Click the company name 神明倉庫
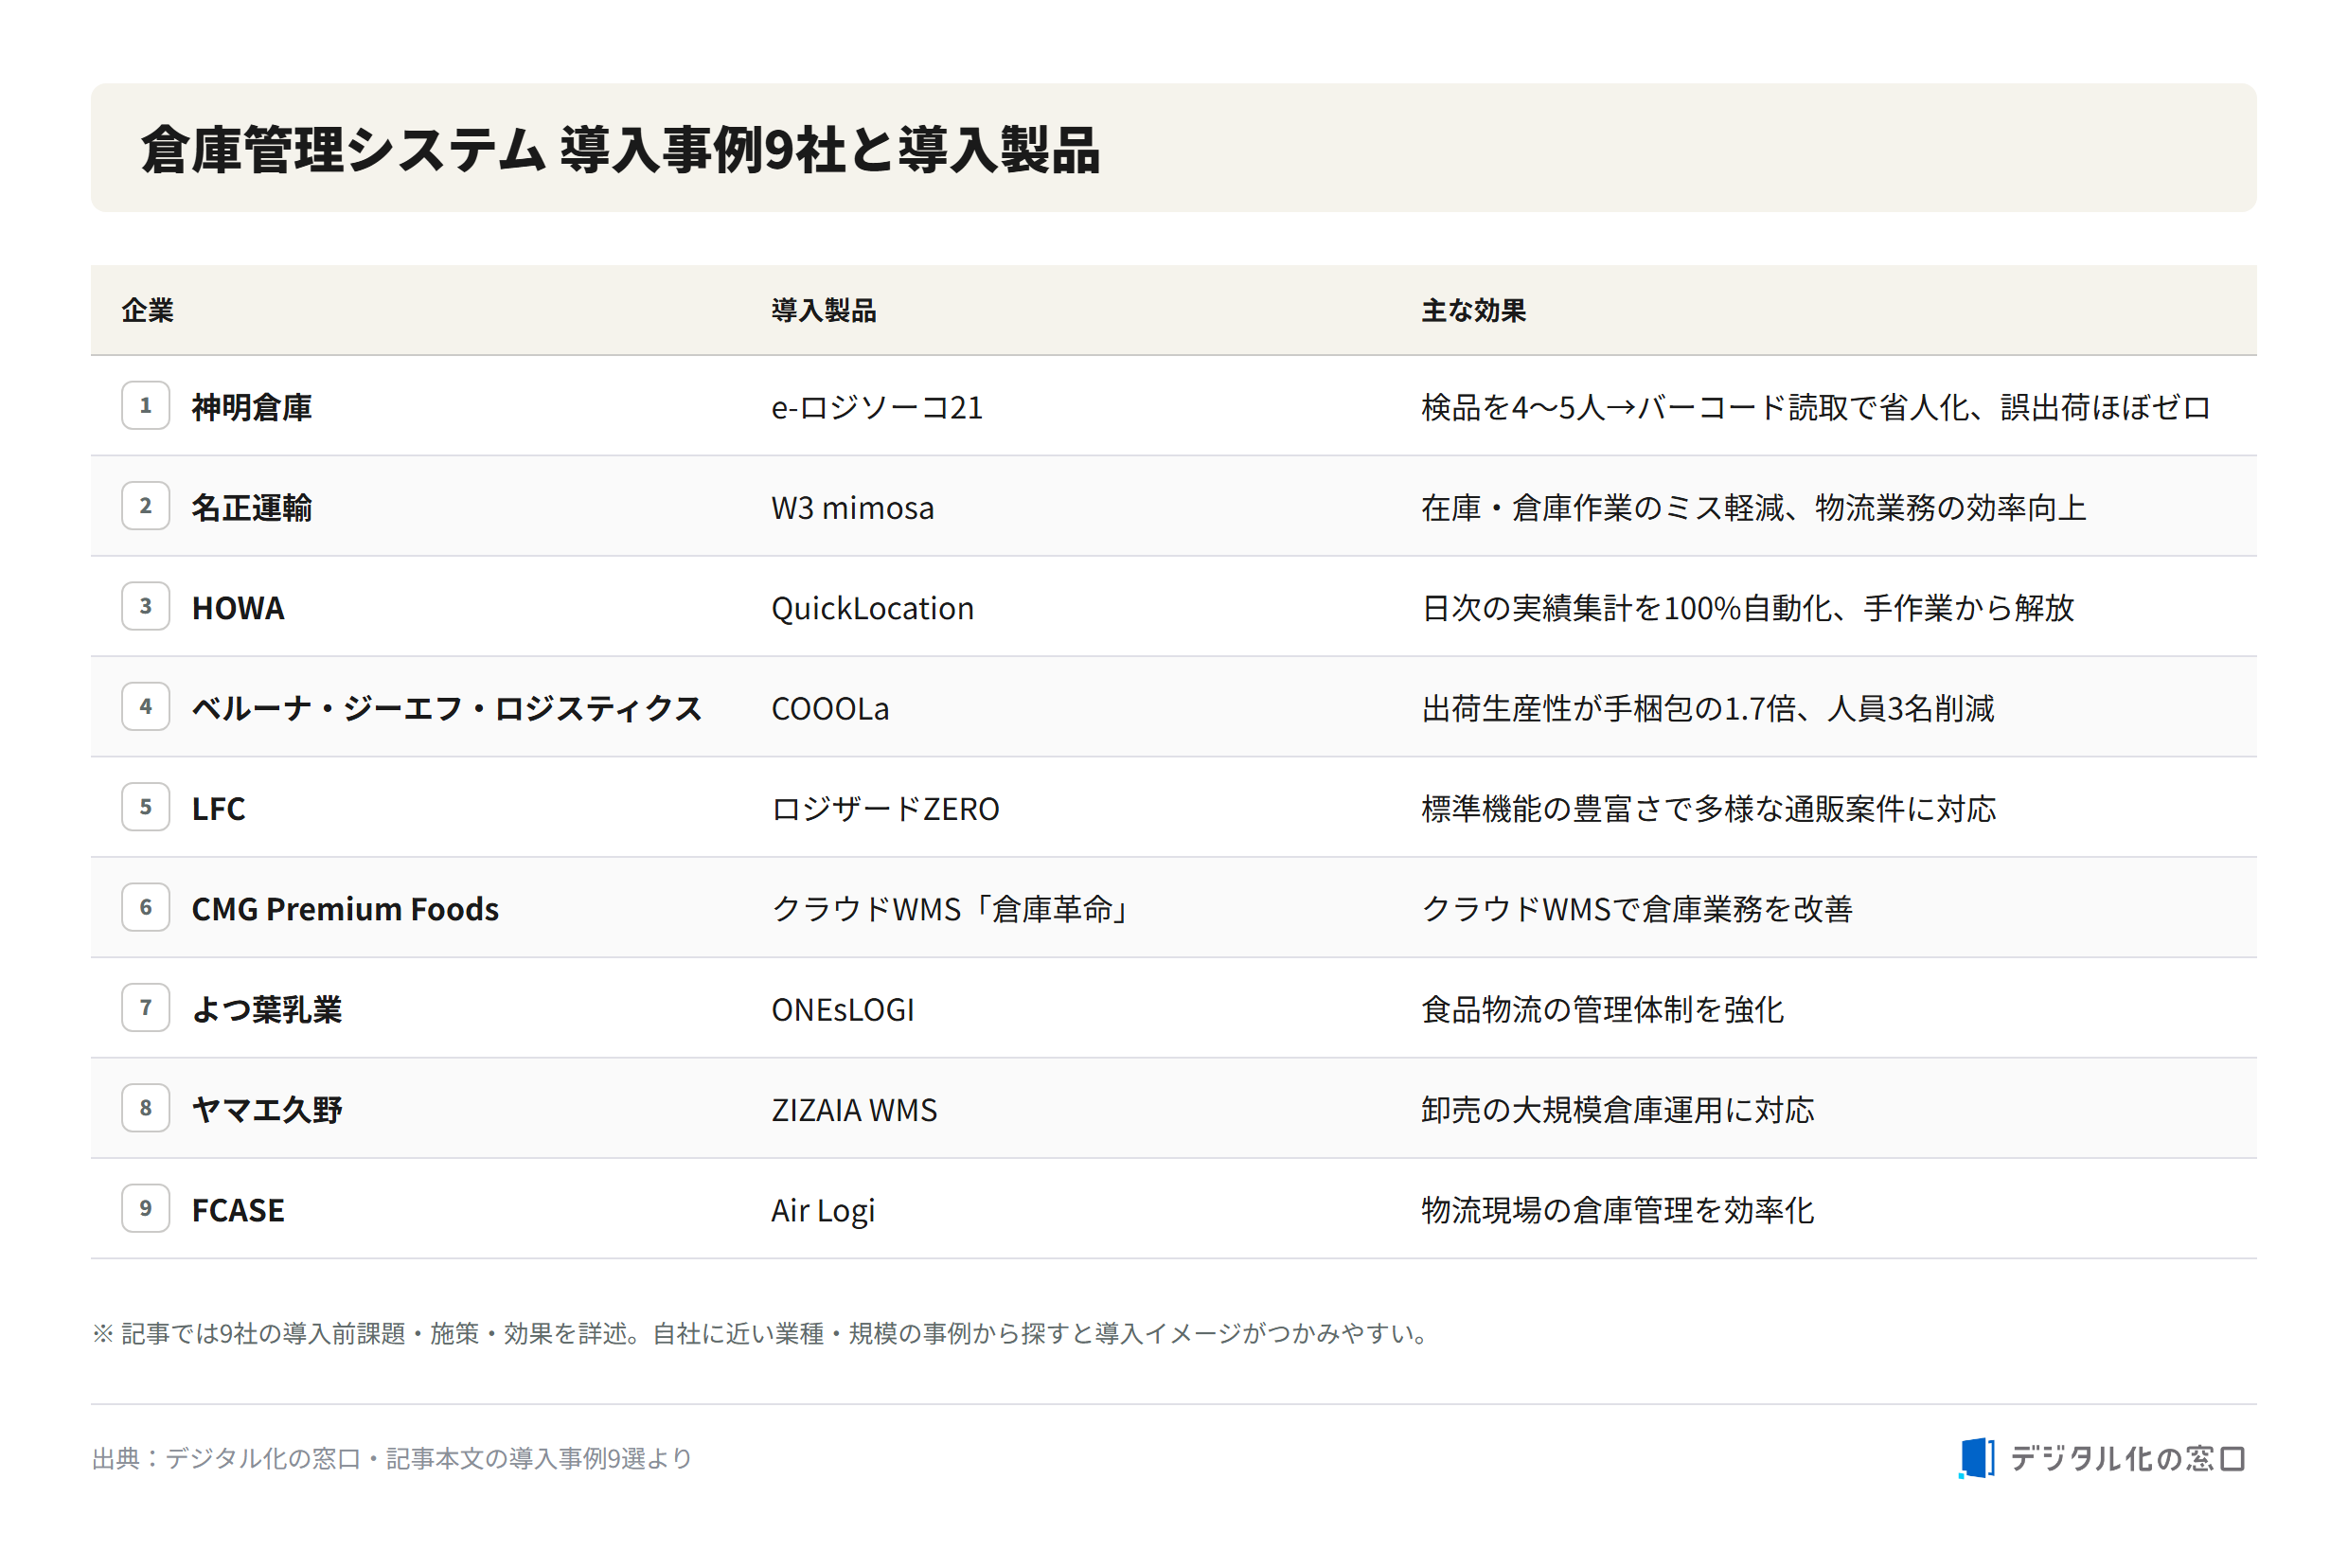2348x1568 pixels. coord(252,407)
